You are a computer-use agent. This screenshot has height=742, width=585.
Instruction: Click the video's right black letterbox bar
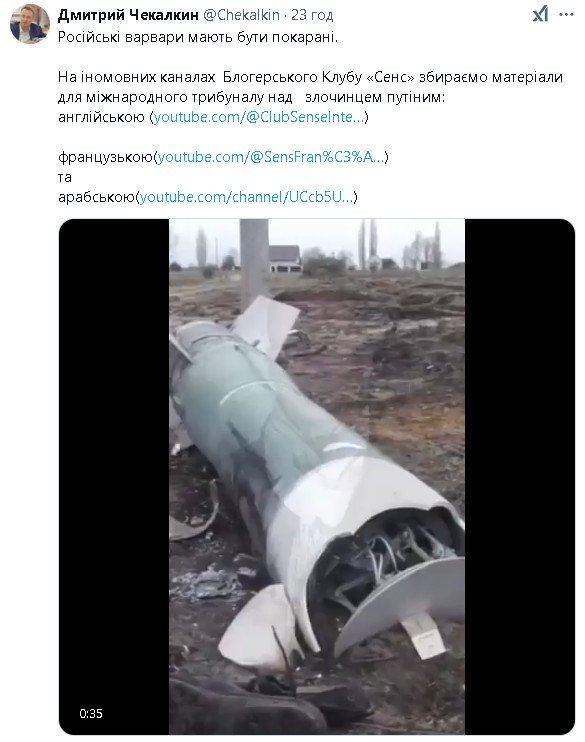coord(520,477)
